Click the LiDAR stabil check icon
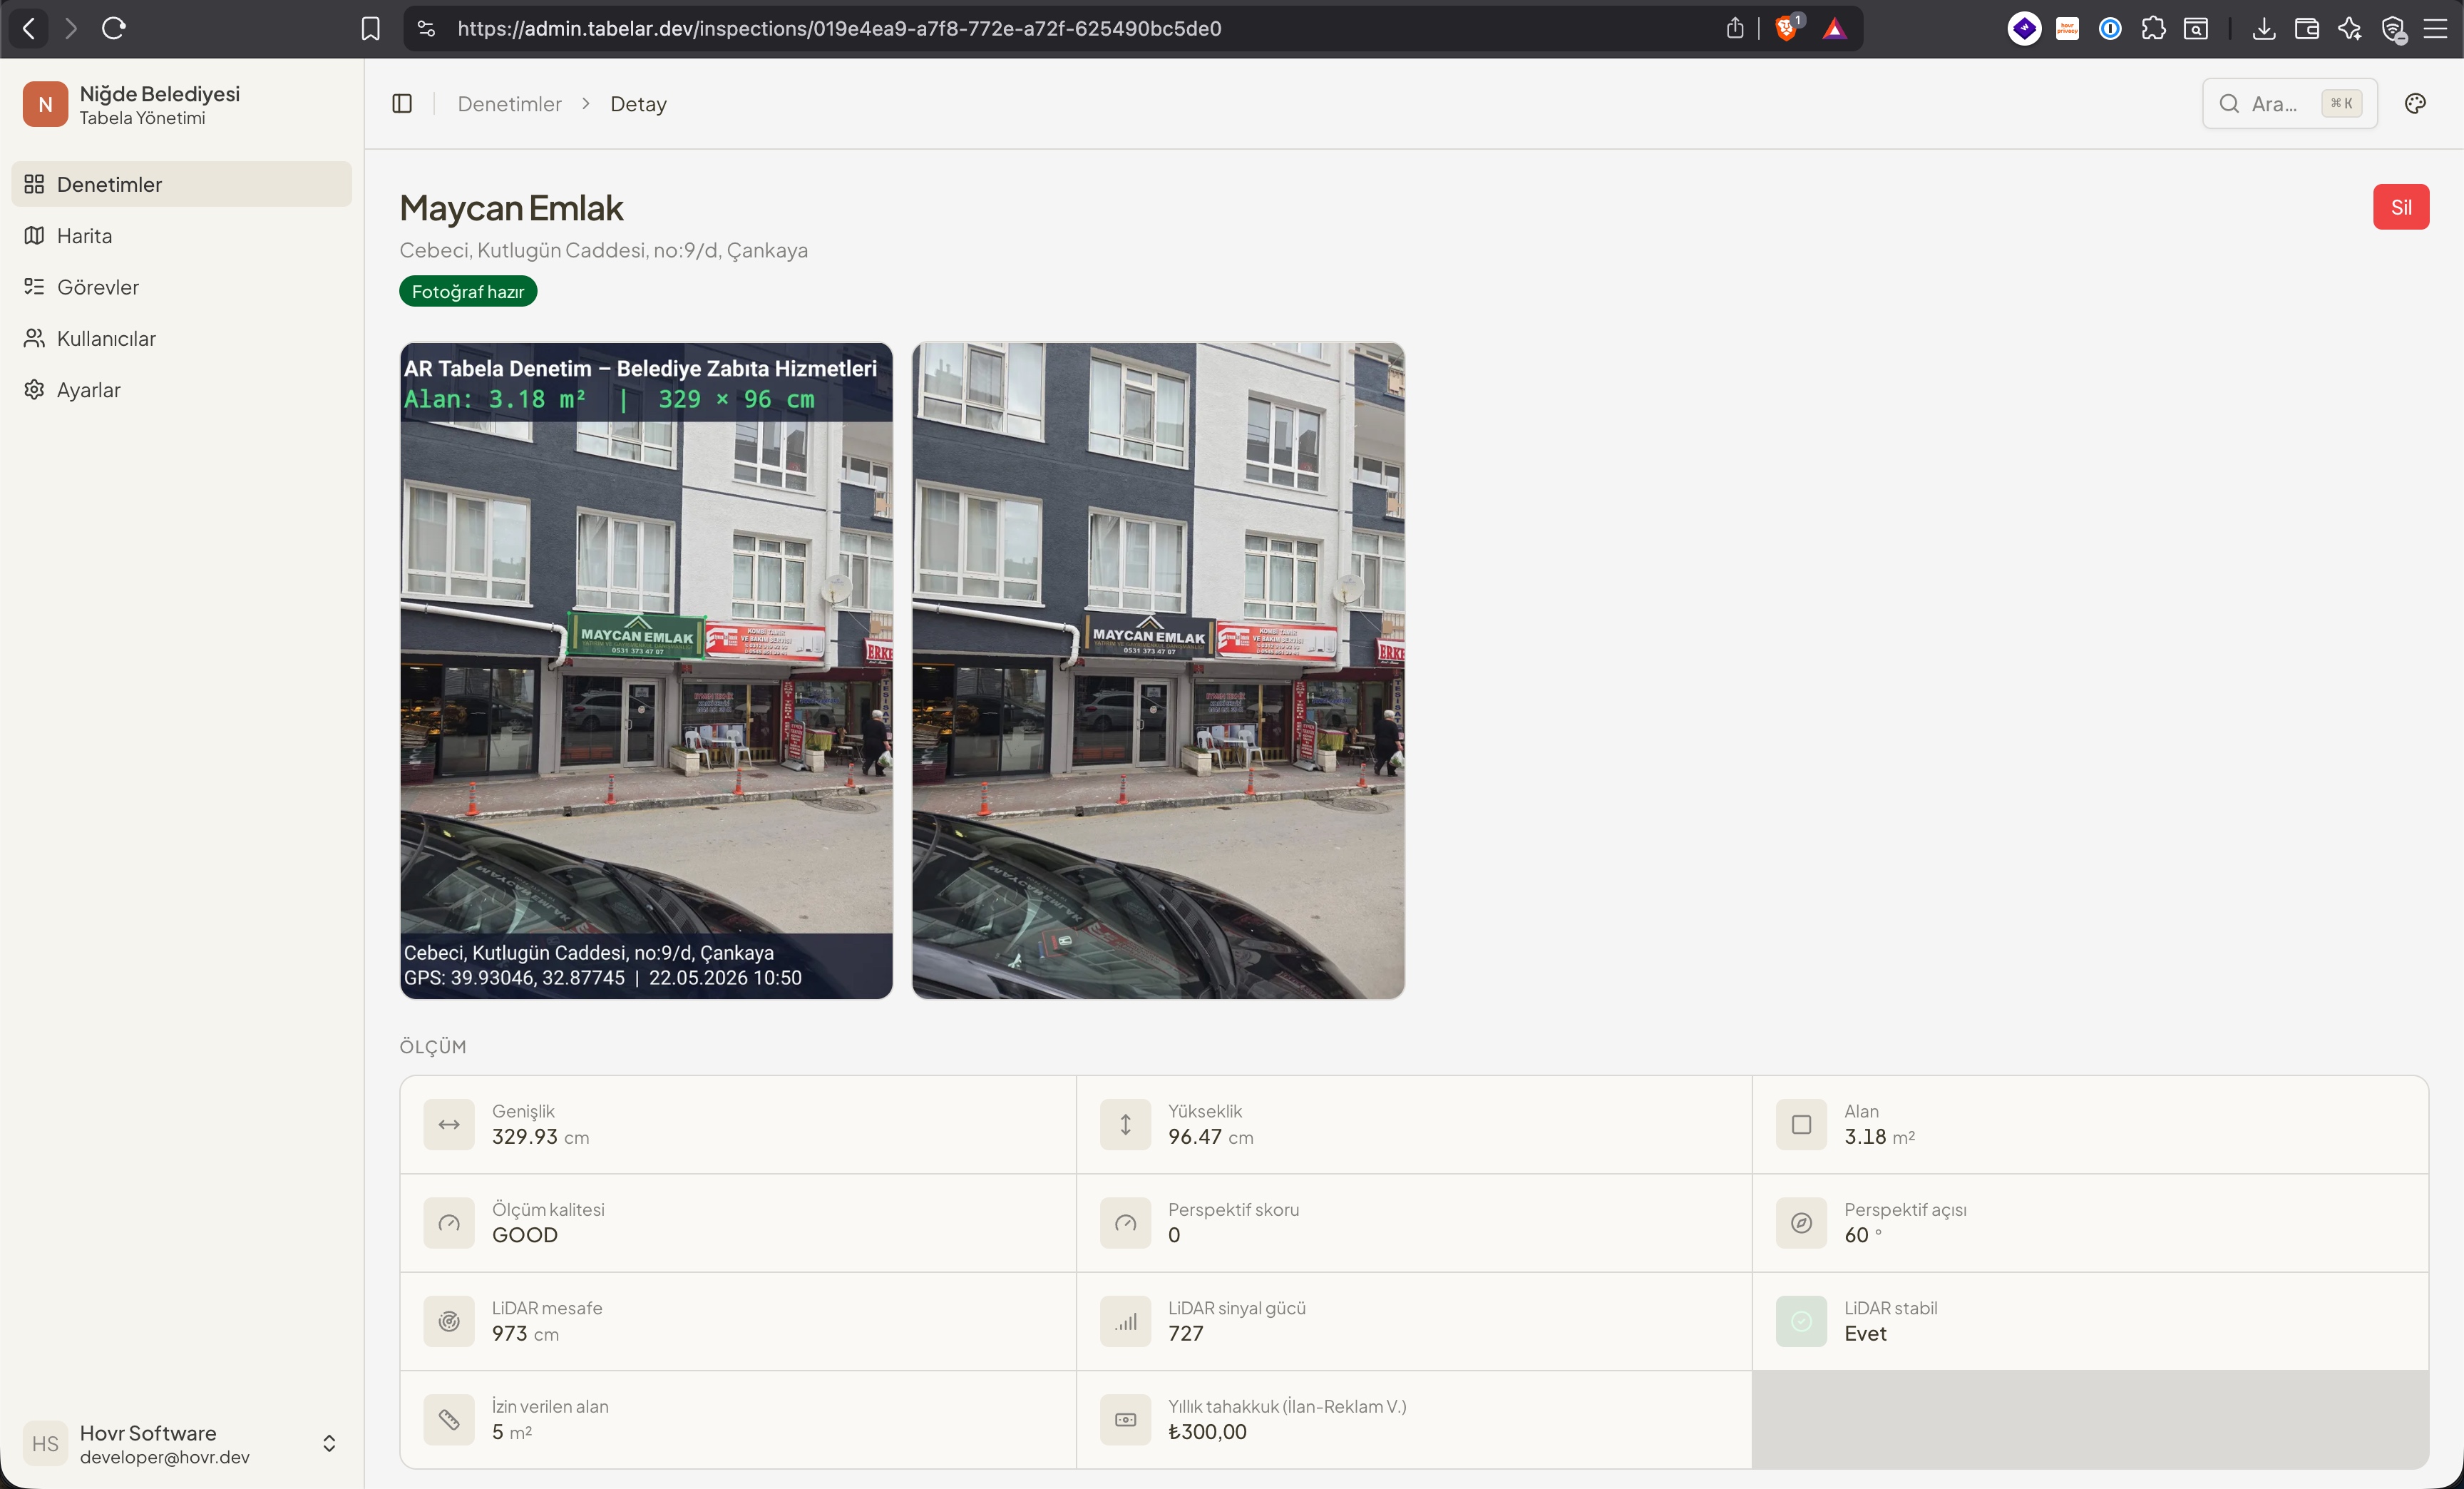2464x1489 pixels. [1801, 1321]
